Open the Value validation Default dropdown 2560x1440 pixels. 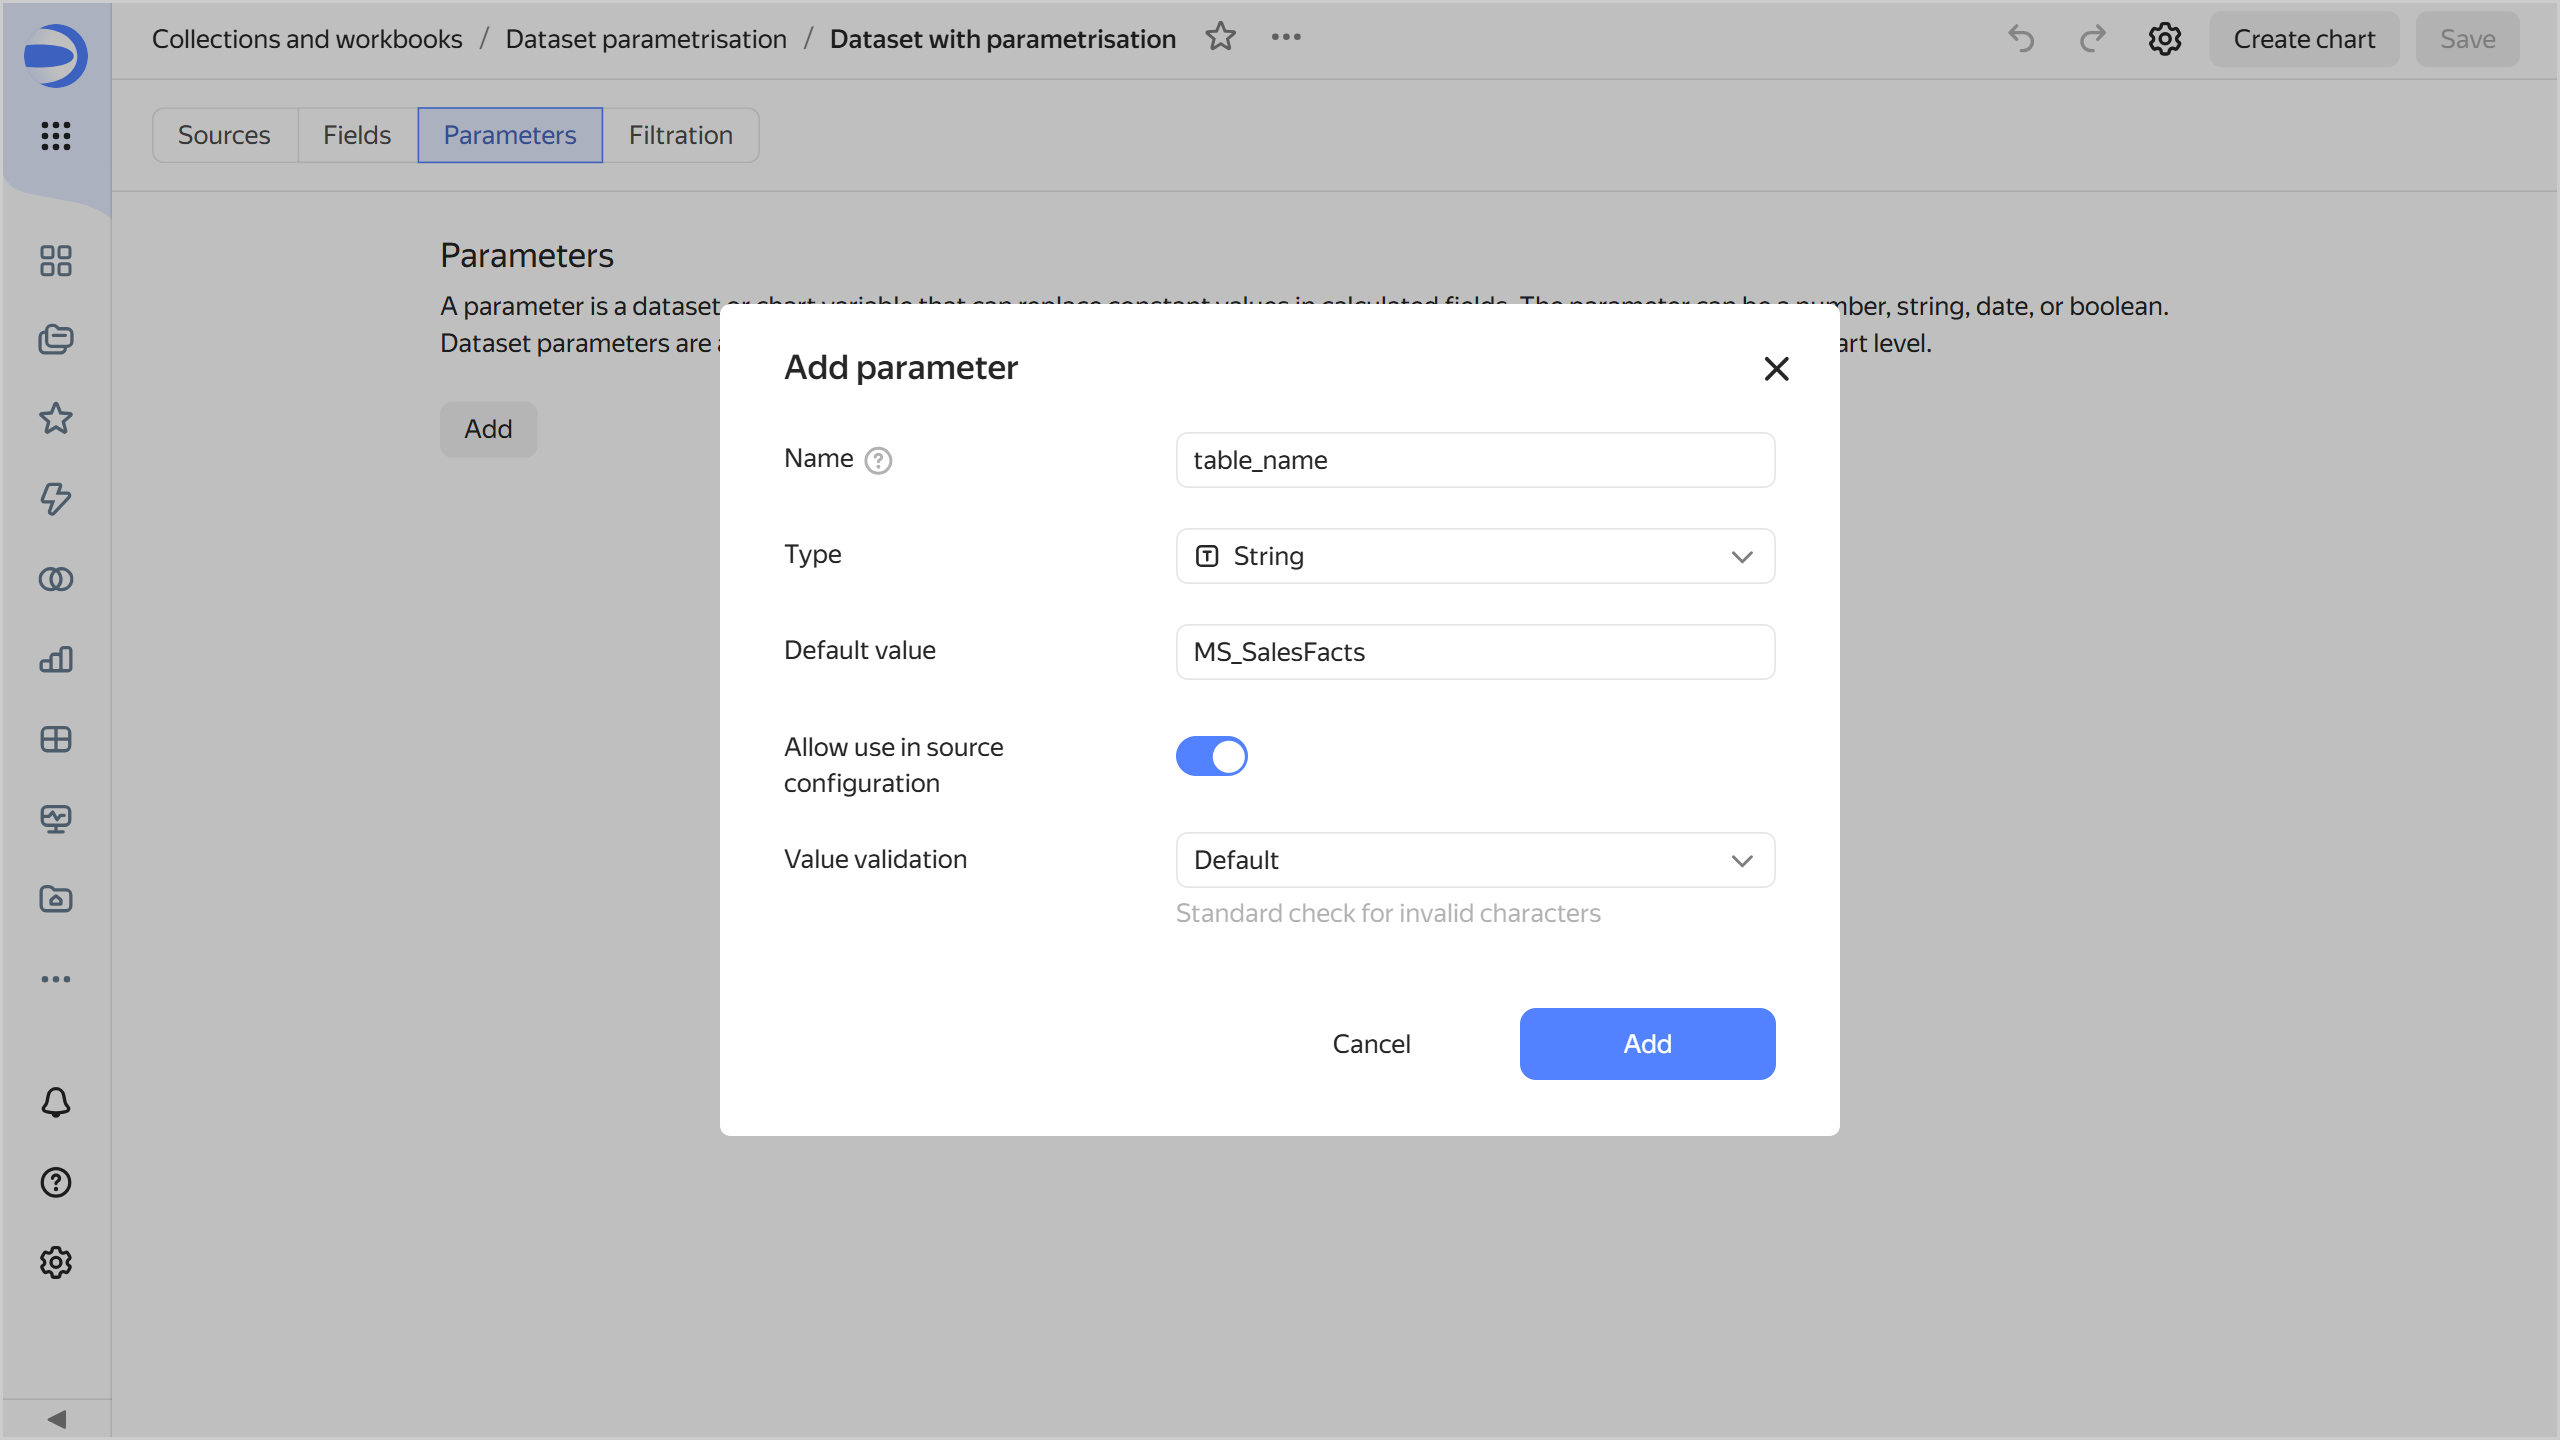[1475, 860]
